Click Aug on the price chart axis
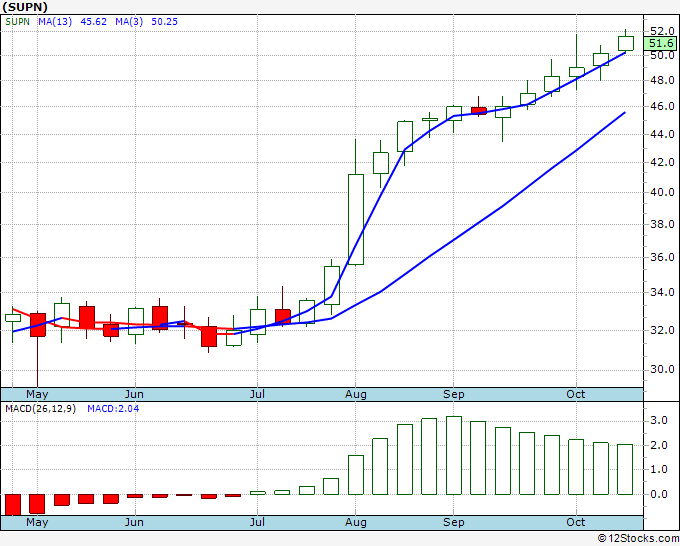Image resolution: width=680 pixels, height=546 pixels. [x=356, y=395]
